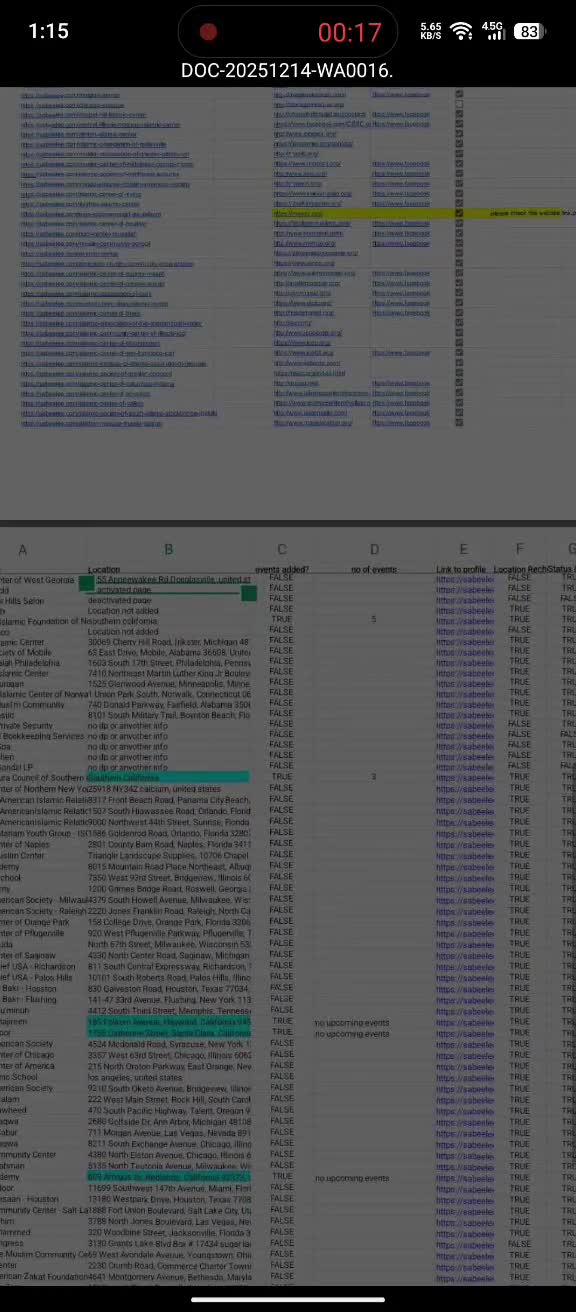This screenshot has width=576, height=1312.
Task: Select the '11699 Southwest 147th Avenue, Miami' cell
Action: (168, 1188)
